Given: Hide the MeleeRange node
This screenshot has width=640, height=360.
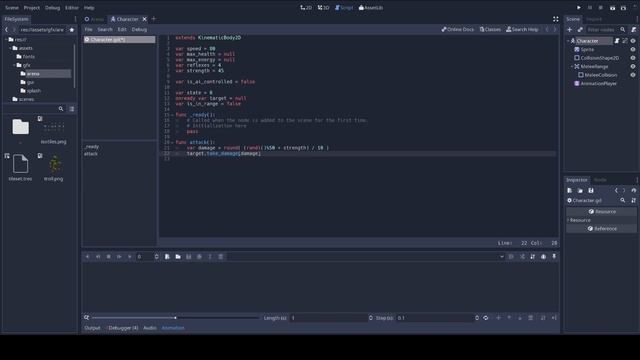Looking at the screenshot, I should tap(633, 67).
